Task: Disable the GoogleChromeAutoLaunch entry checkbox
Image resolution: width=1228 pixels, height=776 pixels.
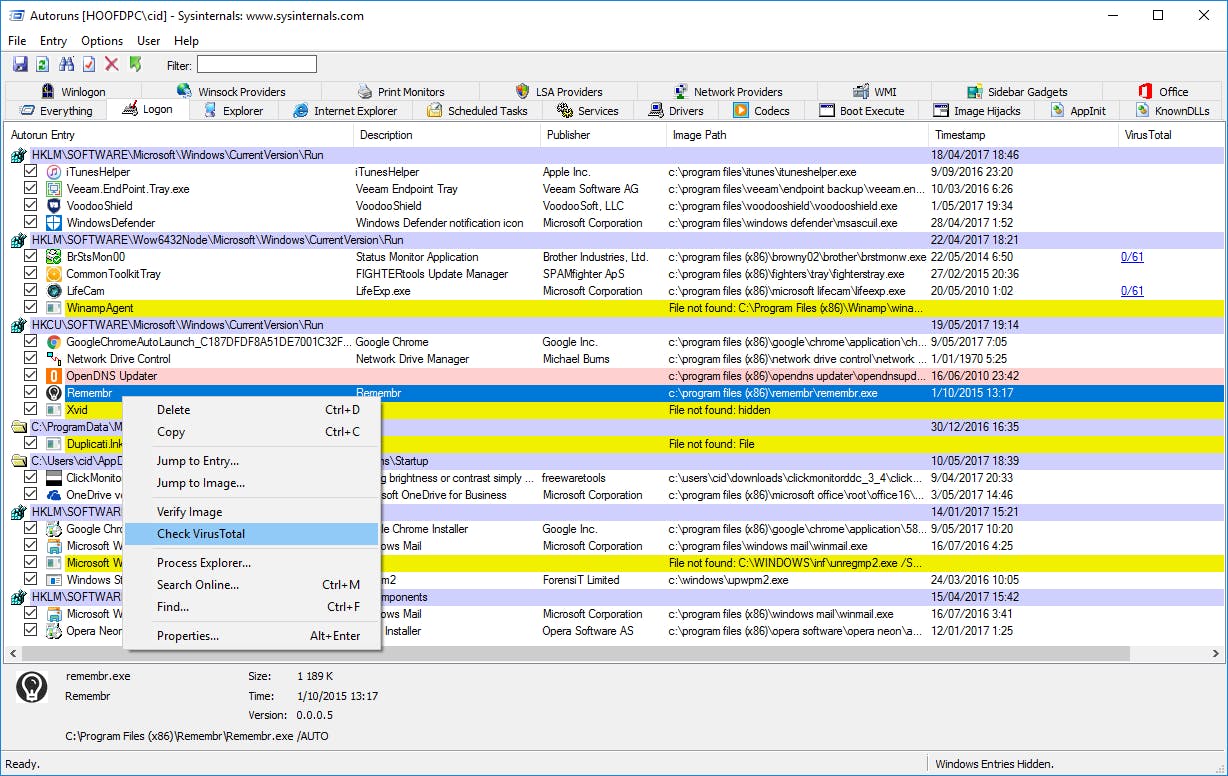Action: (x=31, y=342)
